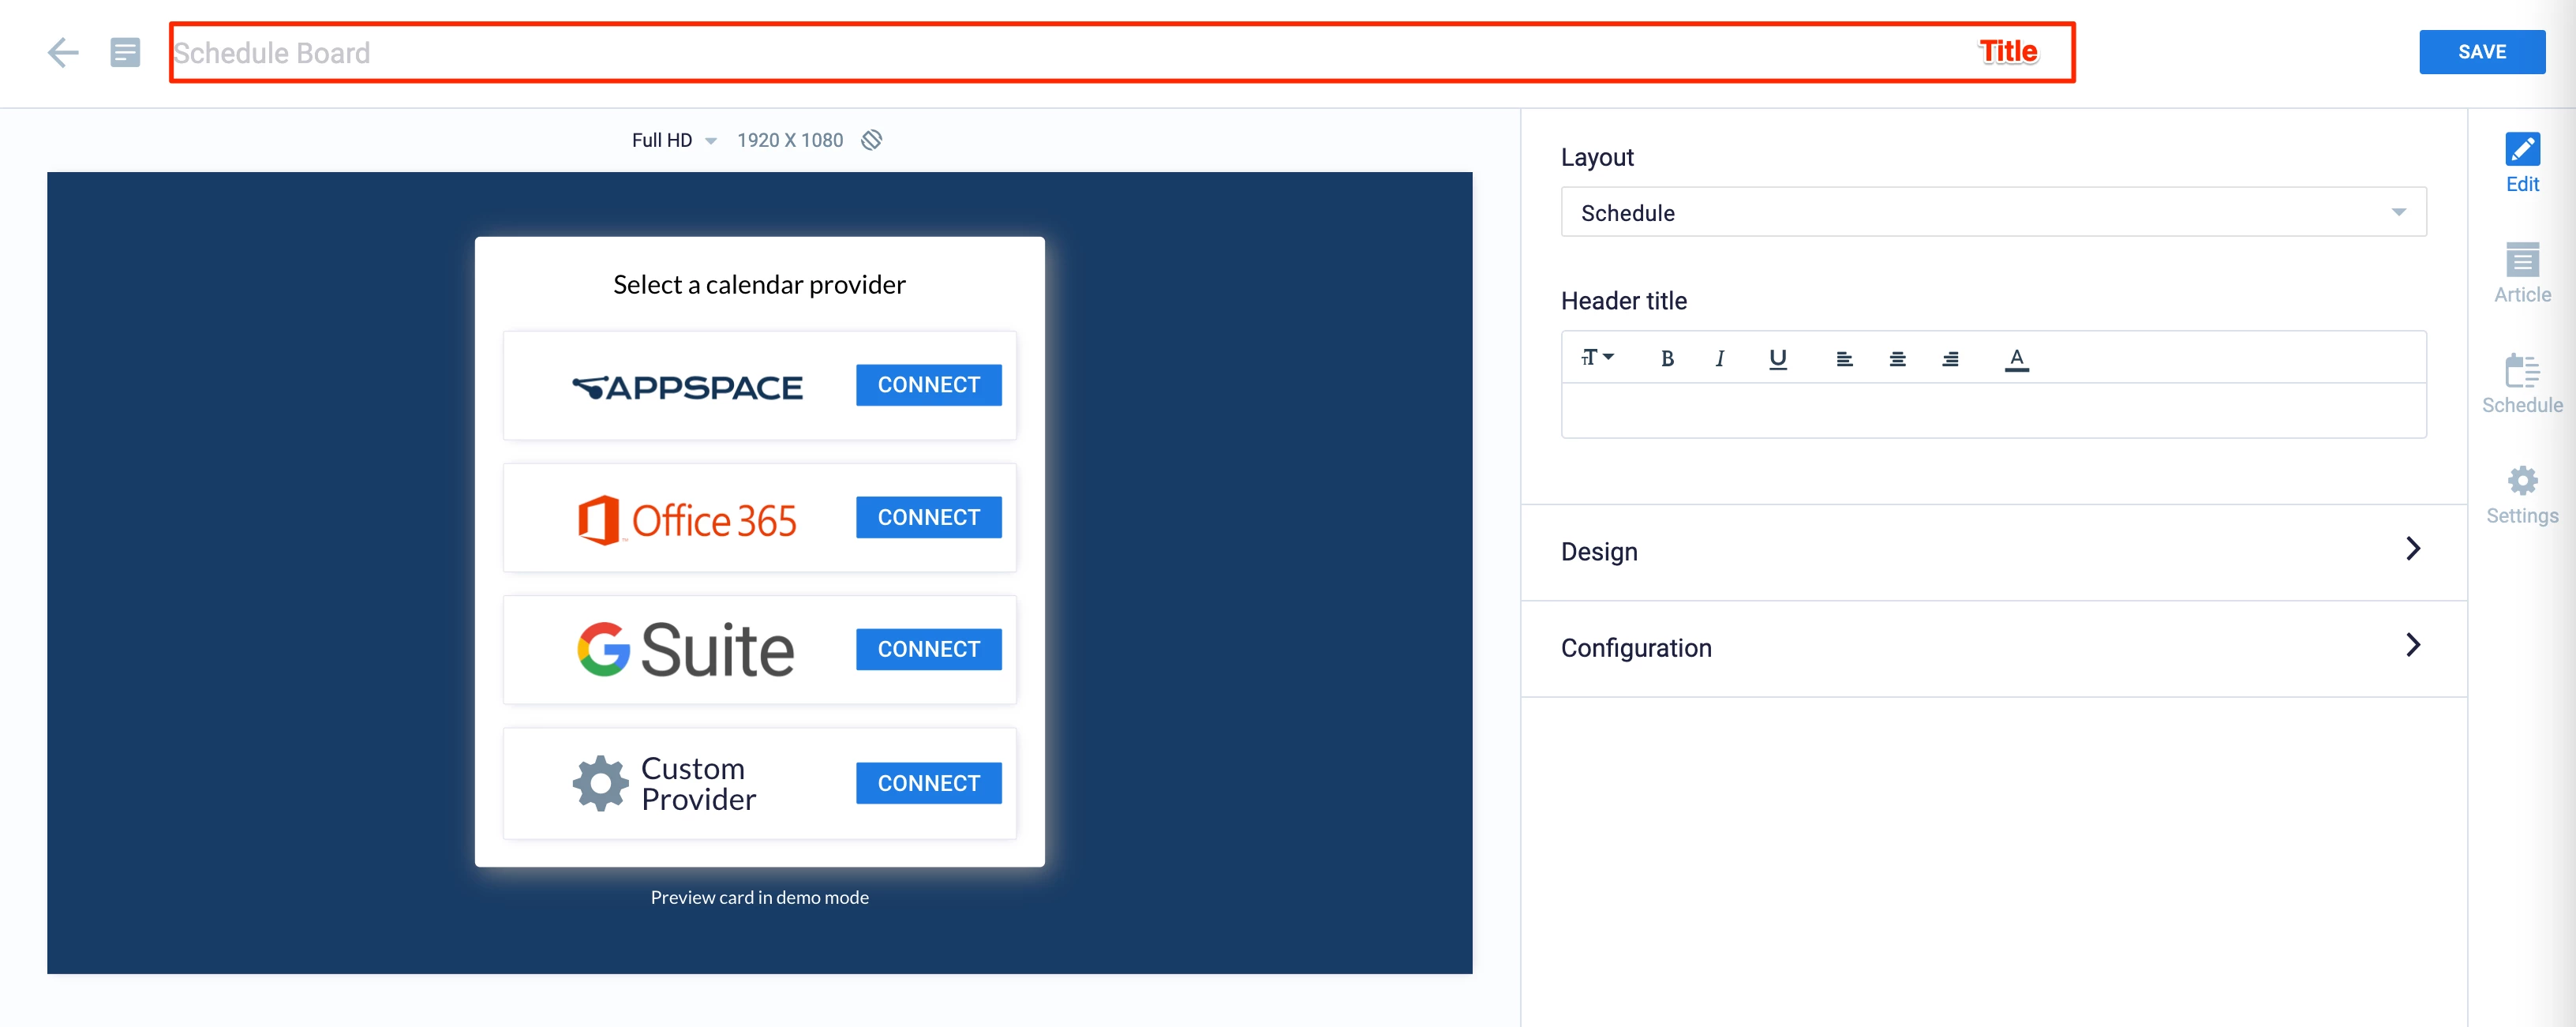Open the Edit sidebar tab
Image resolution: width=2576 pixels, height=1027 pixels.
pyautogui.click(x=2521, y=162)
